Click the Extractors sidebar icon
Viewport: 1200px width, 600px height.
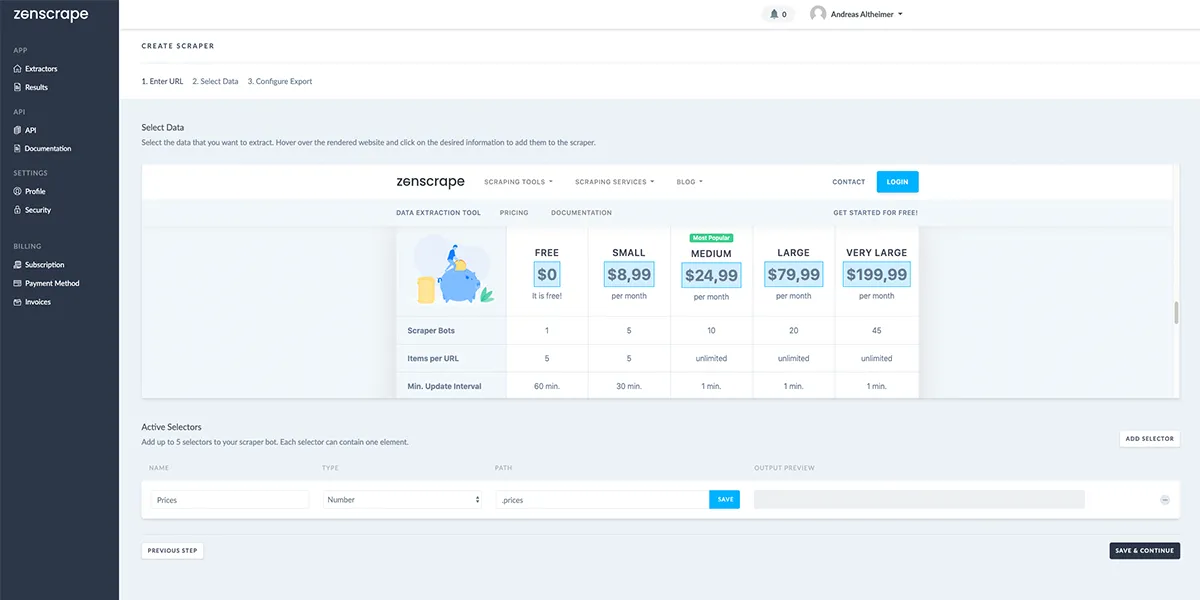(17, 69)
